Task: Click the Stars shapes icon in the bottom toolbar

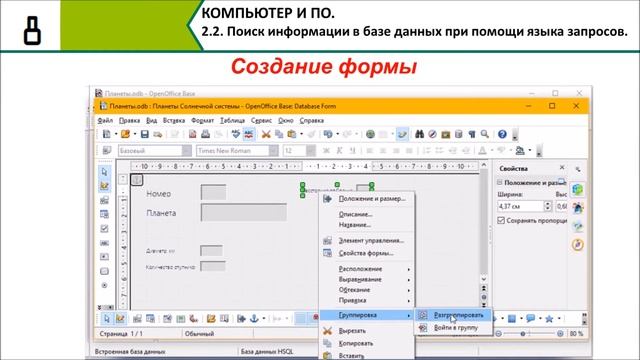Action: click(549, 318)
